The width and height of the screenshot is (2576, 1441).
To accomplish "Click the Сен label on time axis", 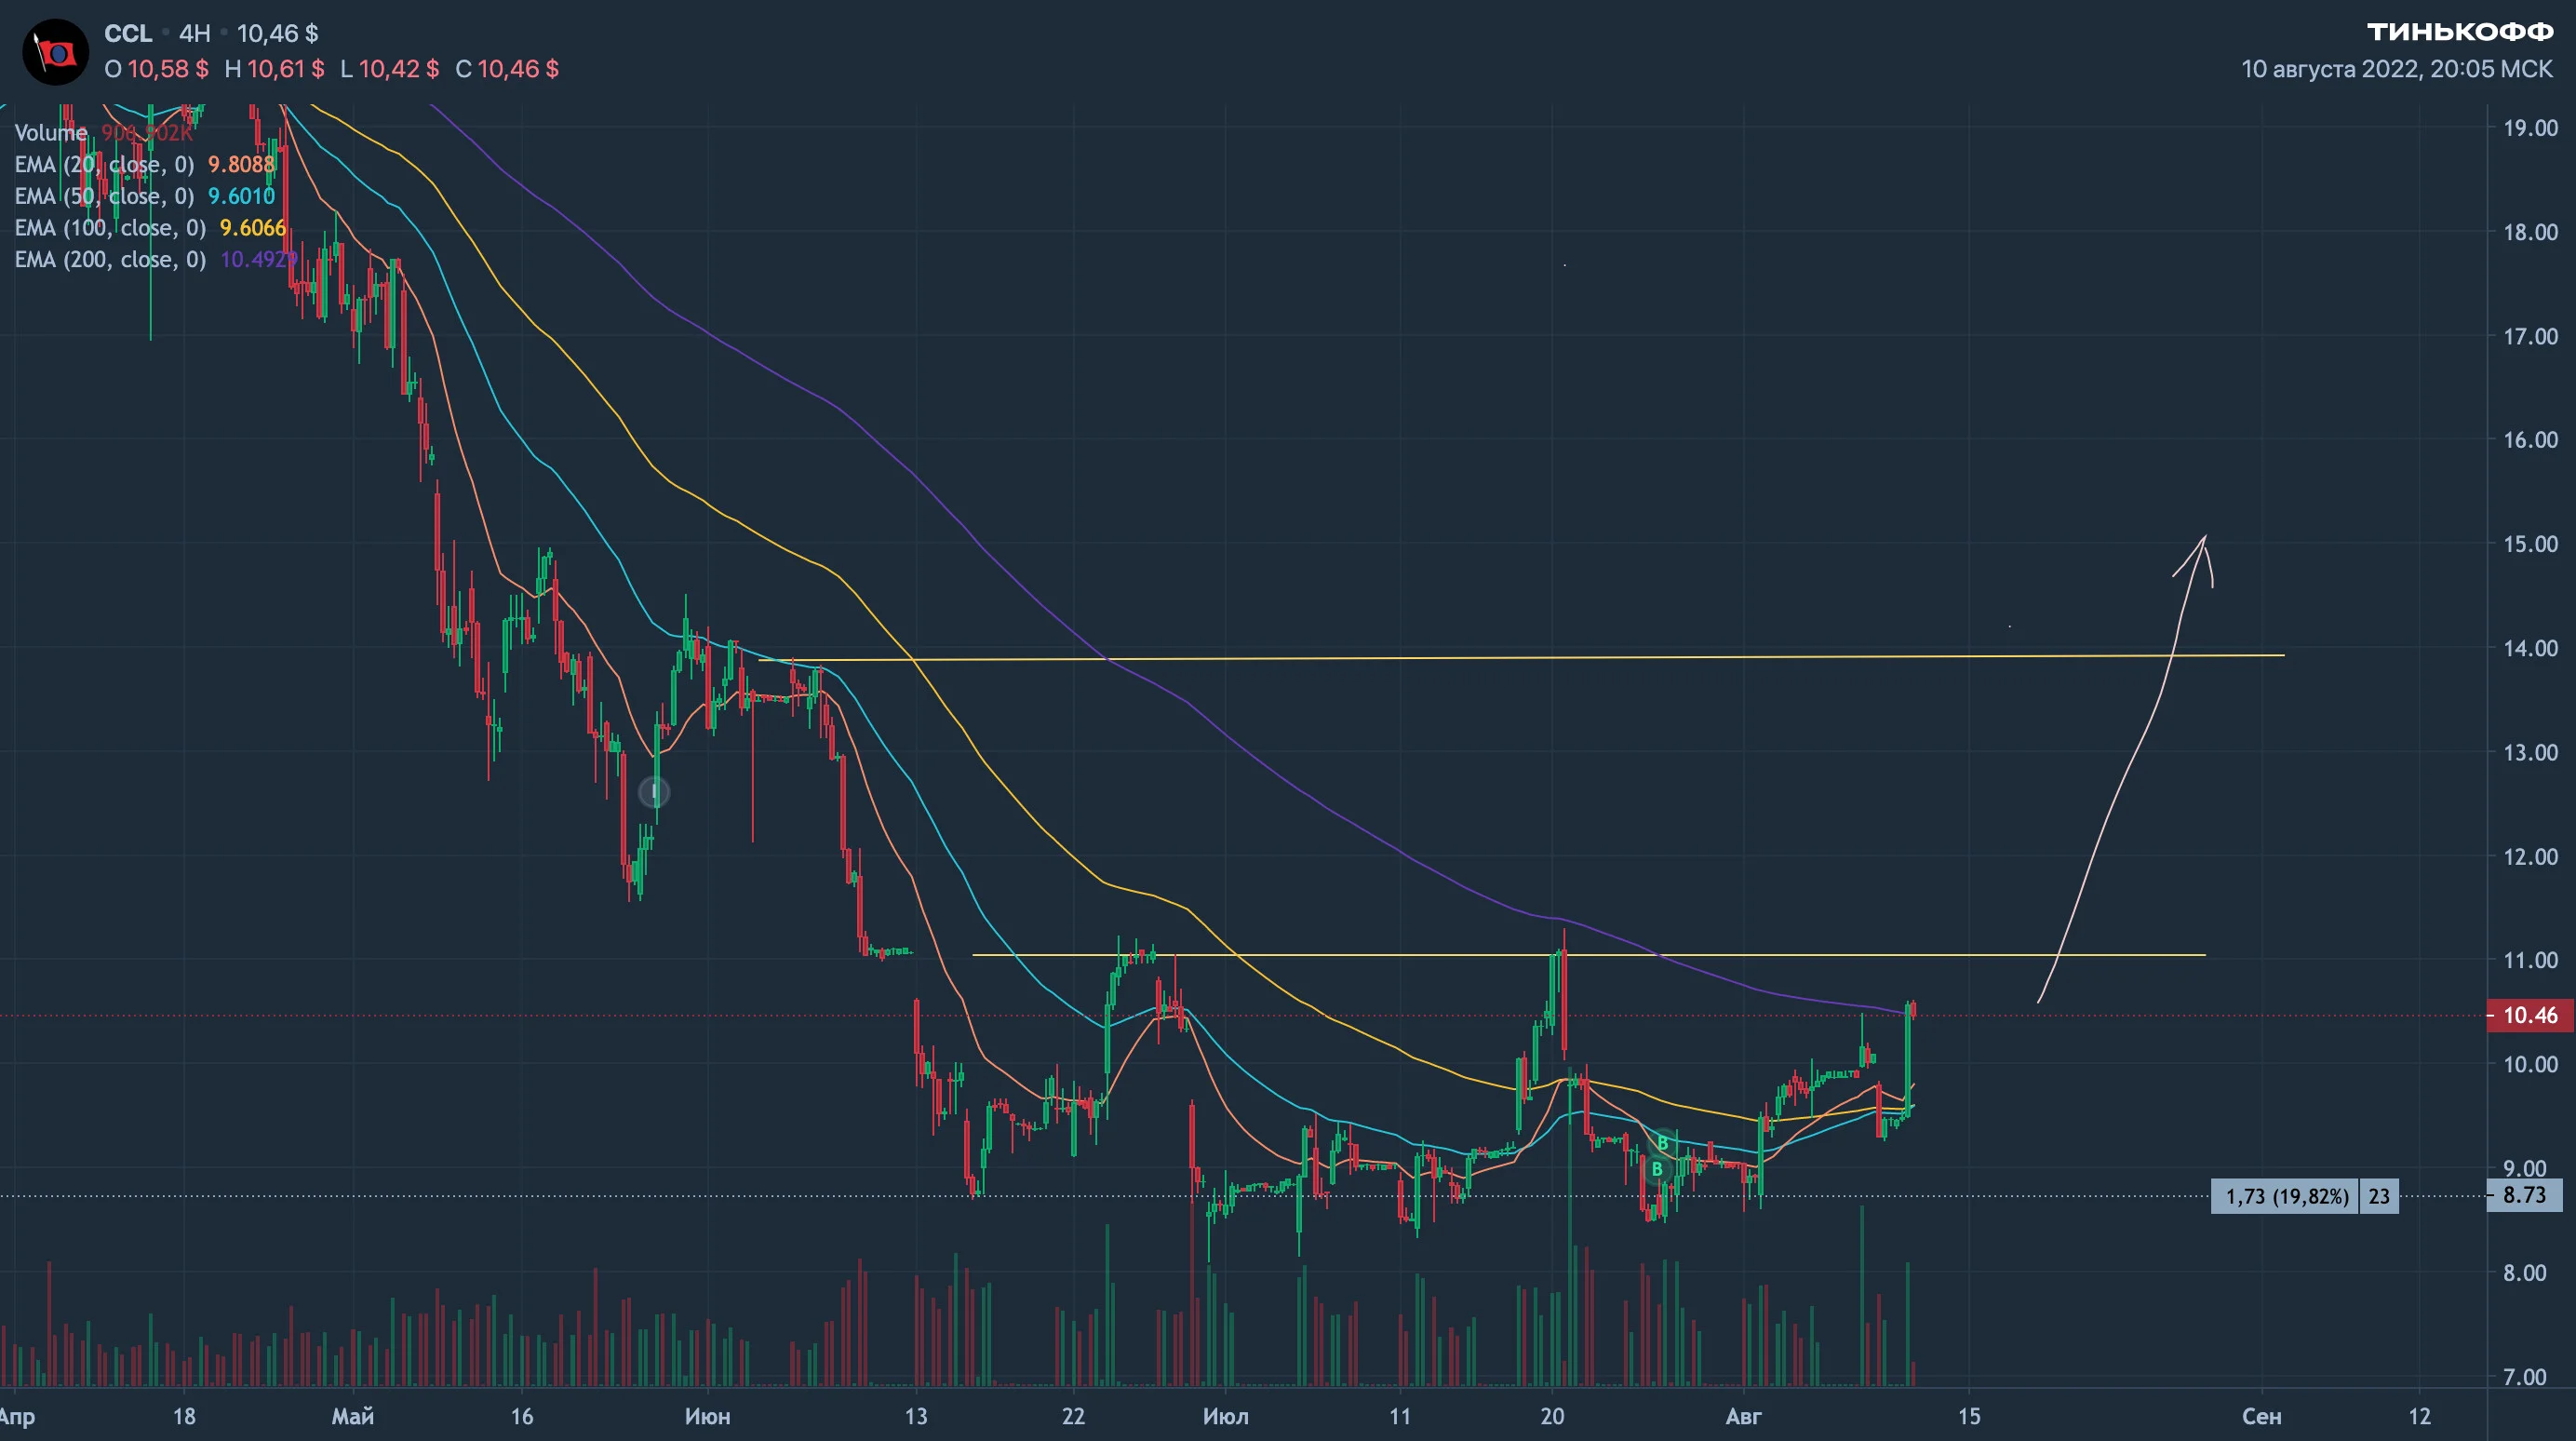I will (x=2262, y=1417).
